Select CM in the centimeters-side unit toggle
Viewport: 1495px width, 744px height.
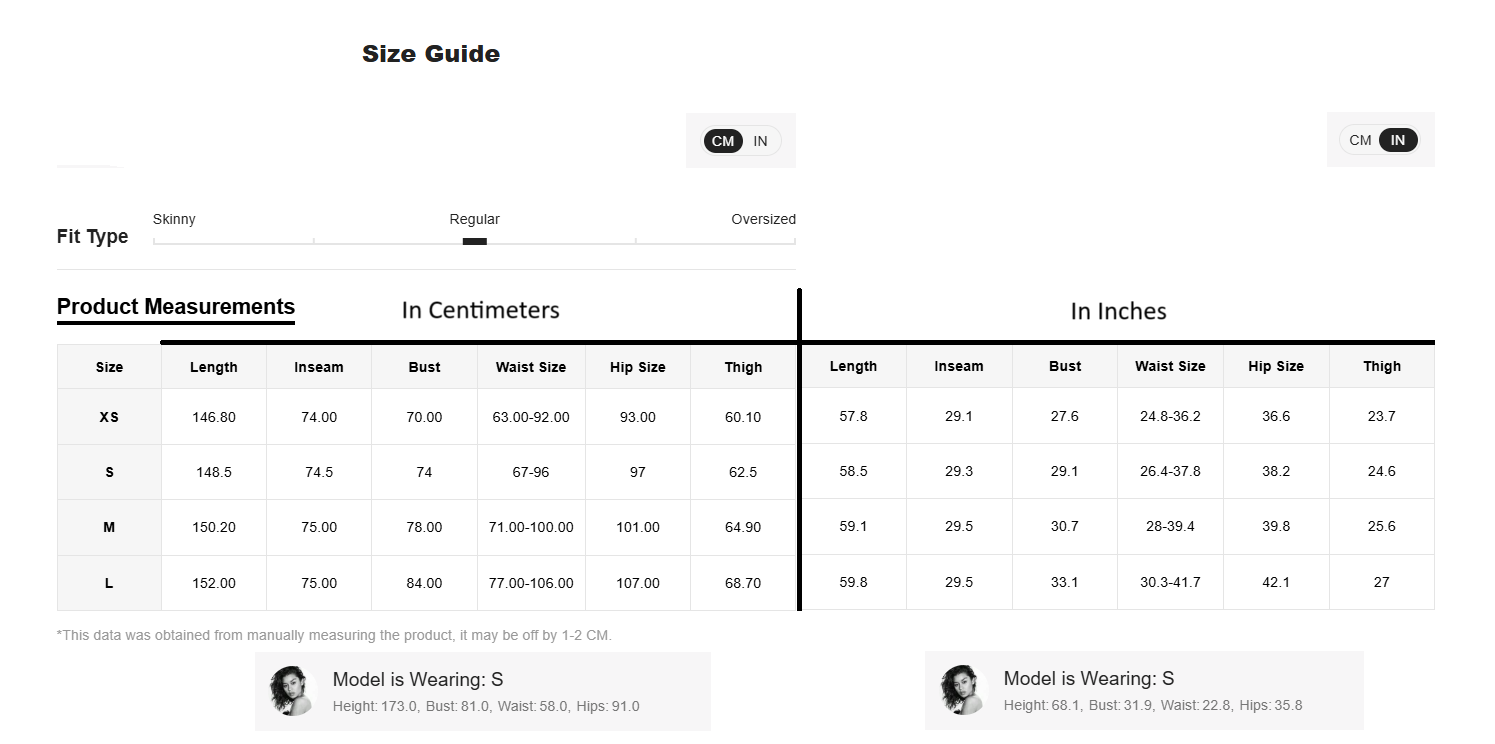click(x=723, y=141)
